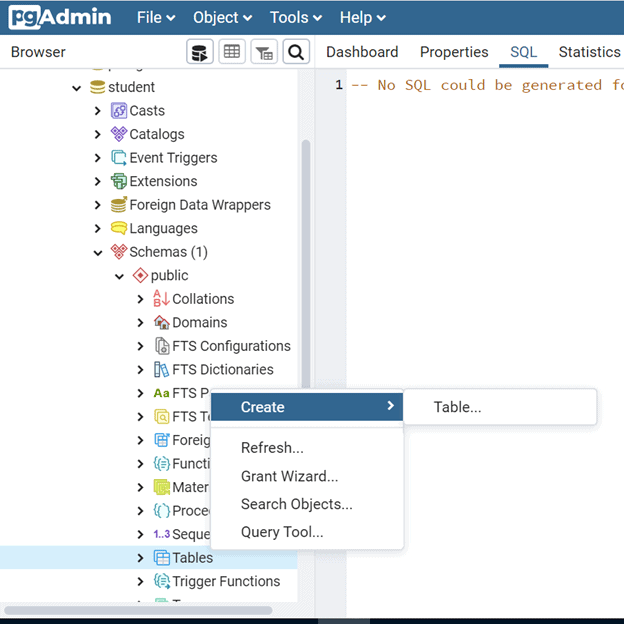Click the Foreign Tables icon
The image size is (624, 624).
[x=161, y=440]
